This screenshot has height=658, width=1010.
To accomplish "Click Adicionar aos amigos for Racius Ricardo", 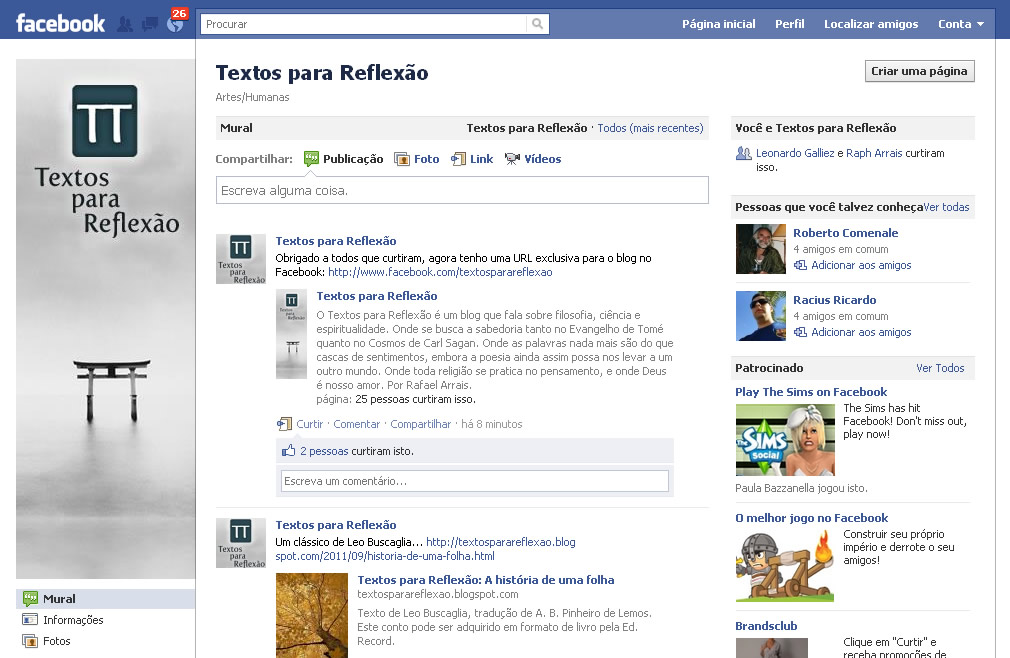I will [861, 332].
